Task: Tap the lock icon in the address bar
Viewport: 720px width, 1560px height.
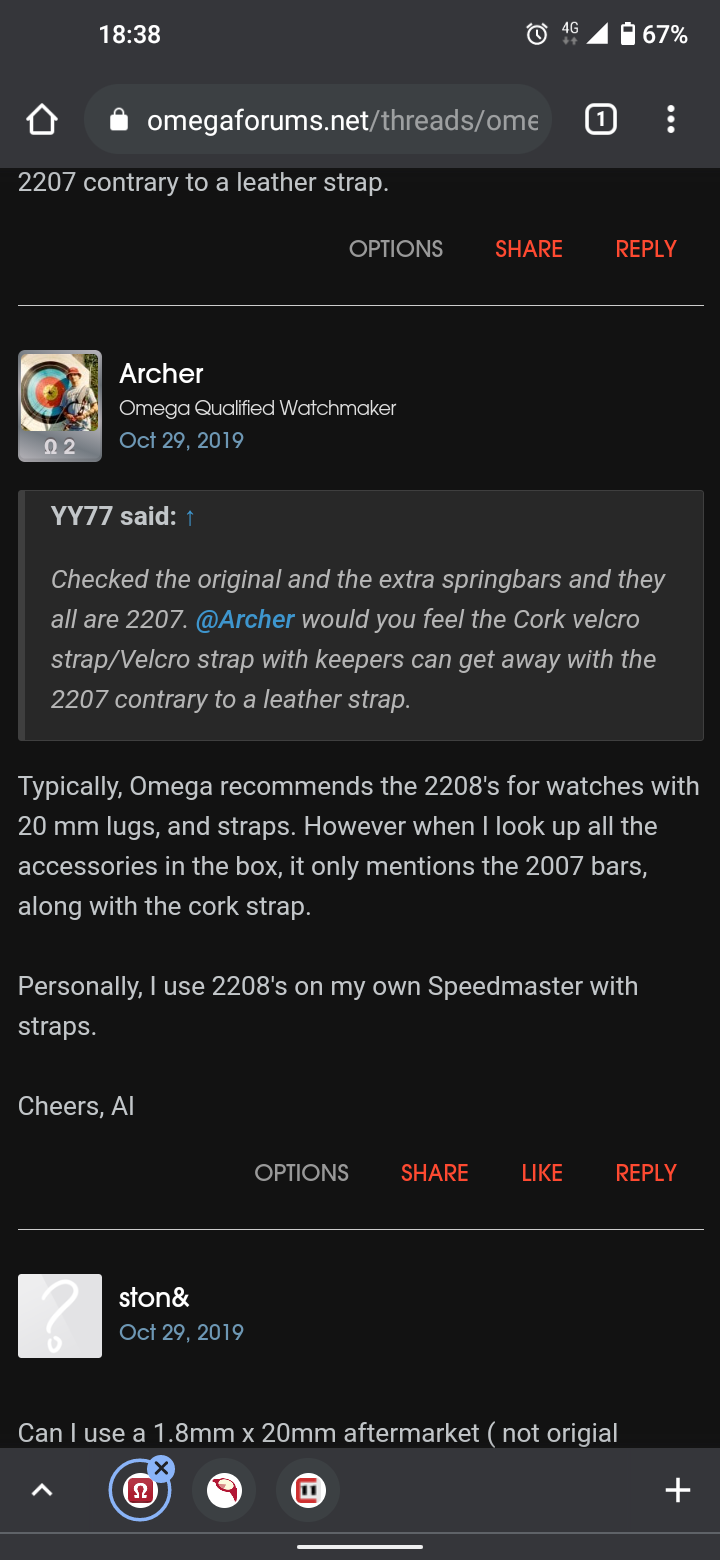Action: coord(119,121)
